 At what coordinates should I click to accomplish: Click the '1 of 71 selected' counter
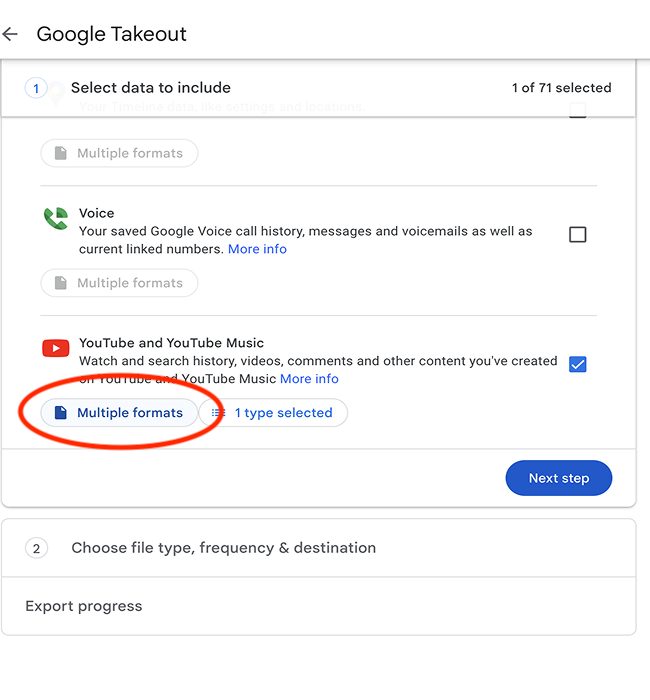coord(561,88)
